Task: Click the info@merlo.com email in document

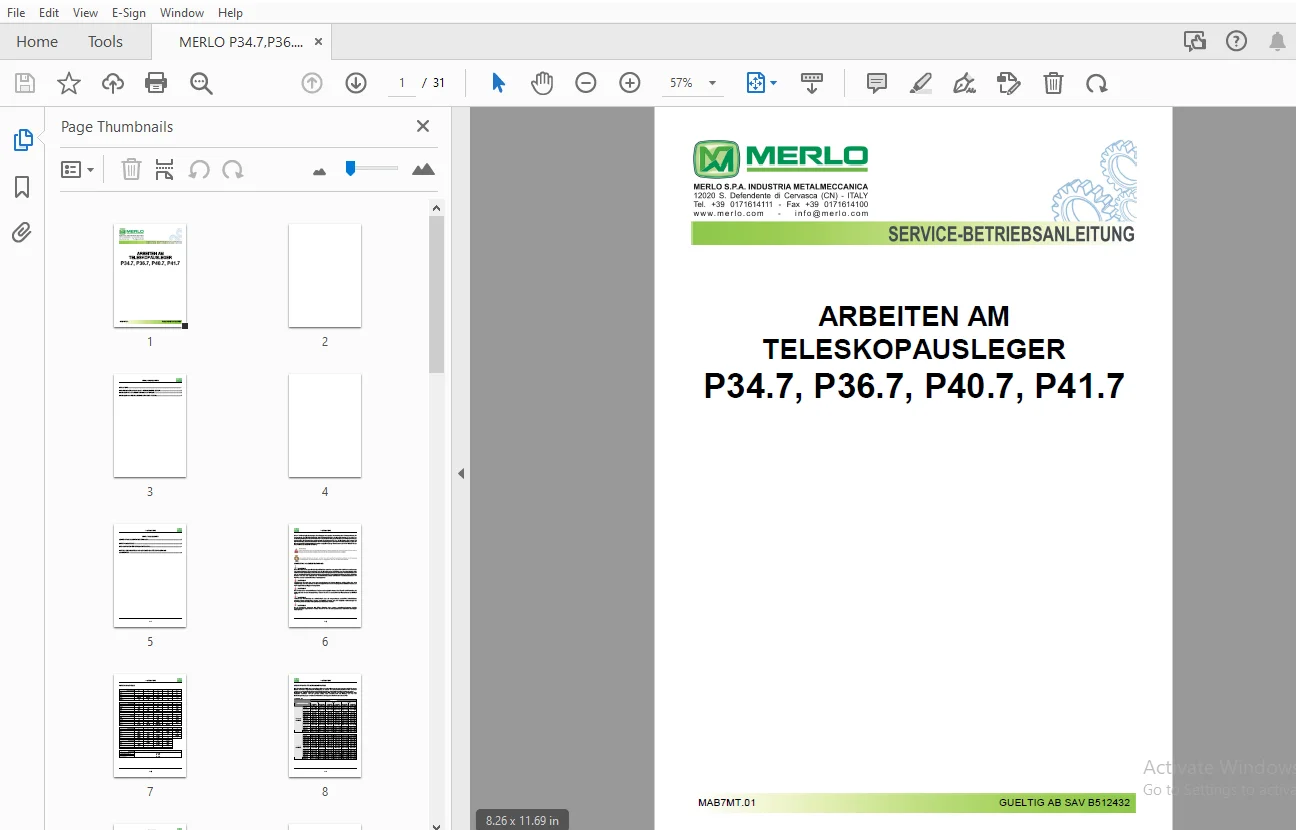Action: pyautogui.click(x=832, y=213)
